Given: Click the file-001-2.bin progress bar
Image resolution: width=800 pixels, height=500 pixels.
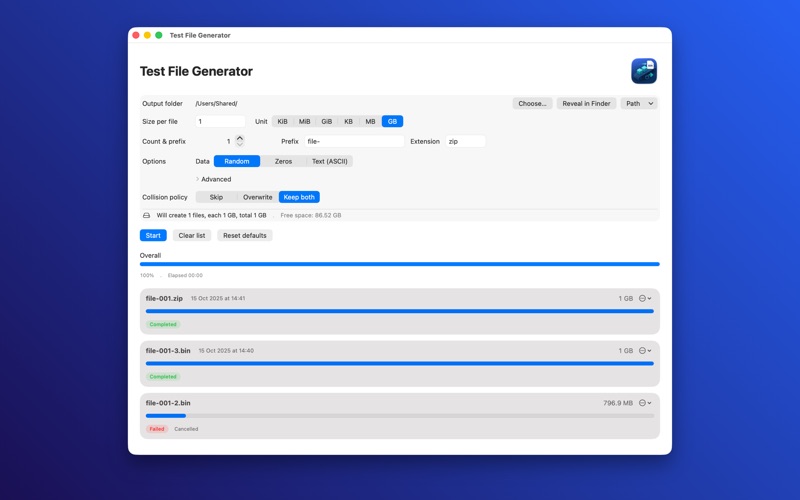Looking at the screenshot, I should [x=399, y=416].
